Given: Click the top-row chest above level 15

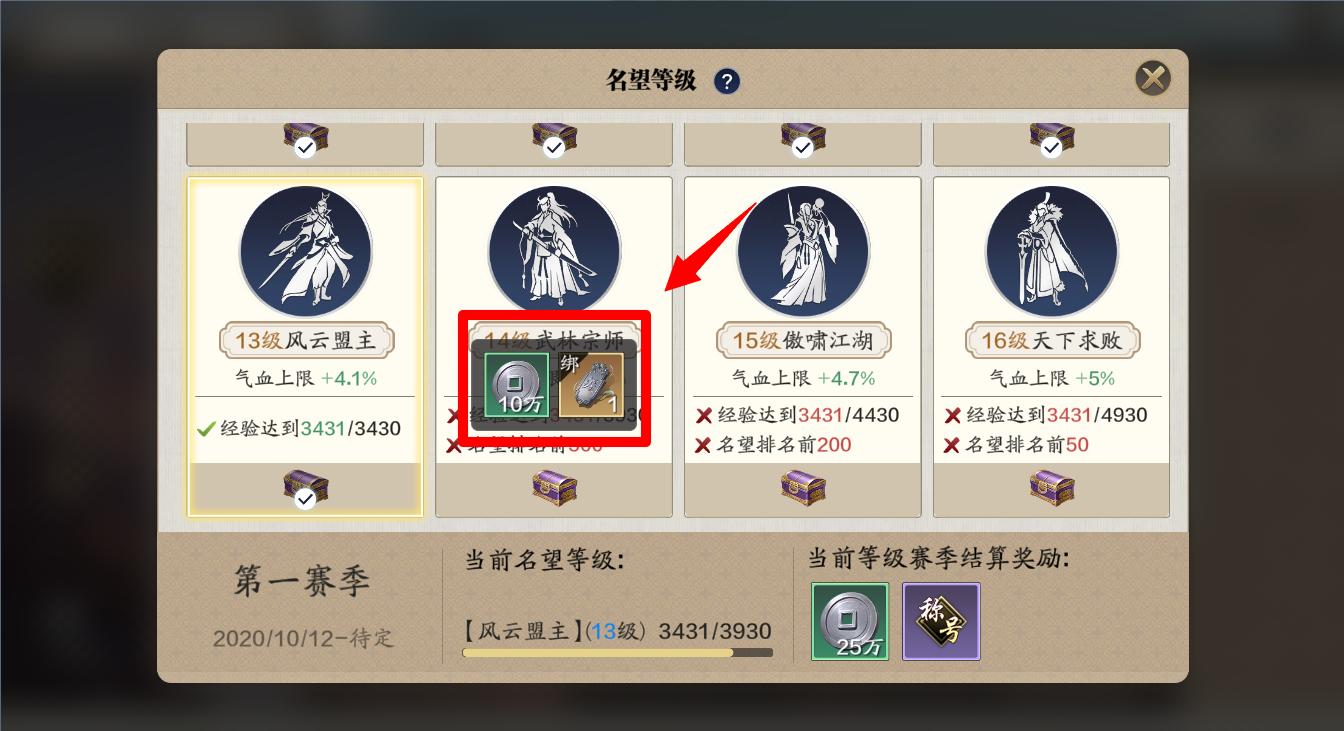Looking at the screenshot, I should click(x=803, y=140).
